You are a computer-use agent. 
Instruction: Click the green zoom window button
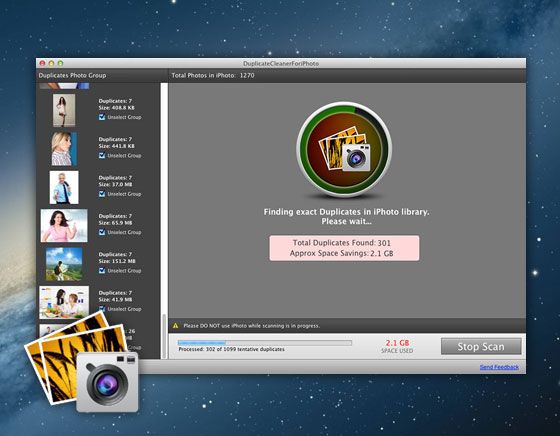click(61, 63)
